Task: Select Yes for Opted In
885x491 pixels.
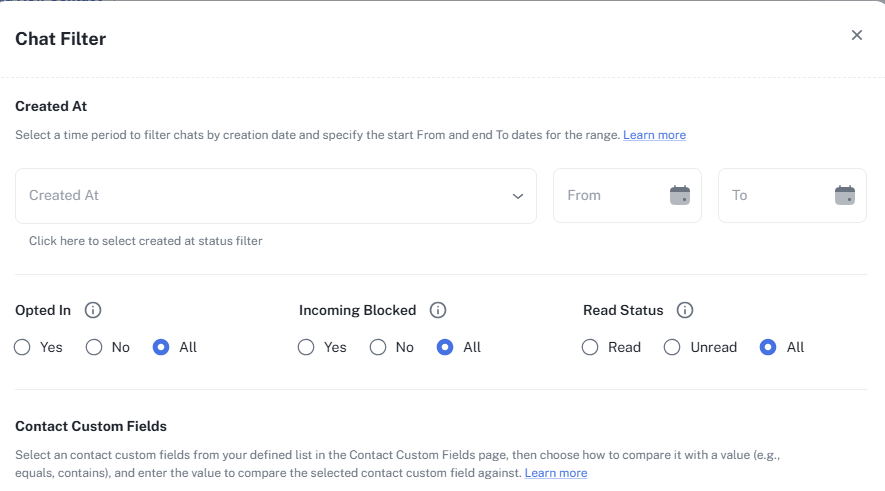Action: pos(23,347)
